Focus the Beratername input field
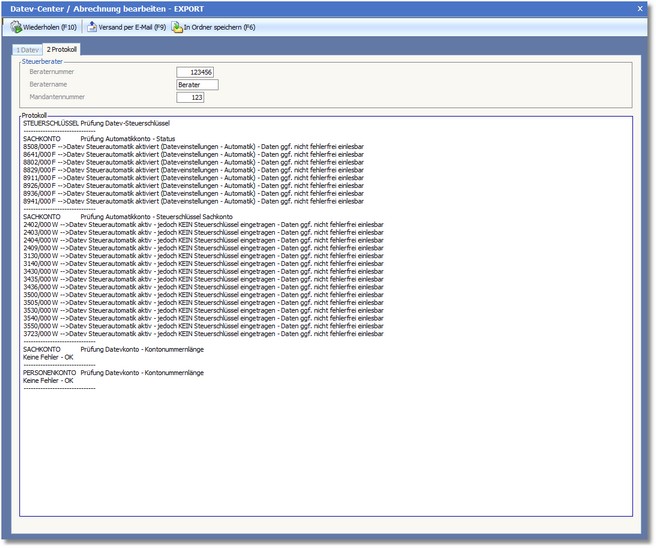The width and height of the screenshot is (656, 548). [196, 85]
